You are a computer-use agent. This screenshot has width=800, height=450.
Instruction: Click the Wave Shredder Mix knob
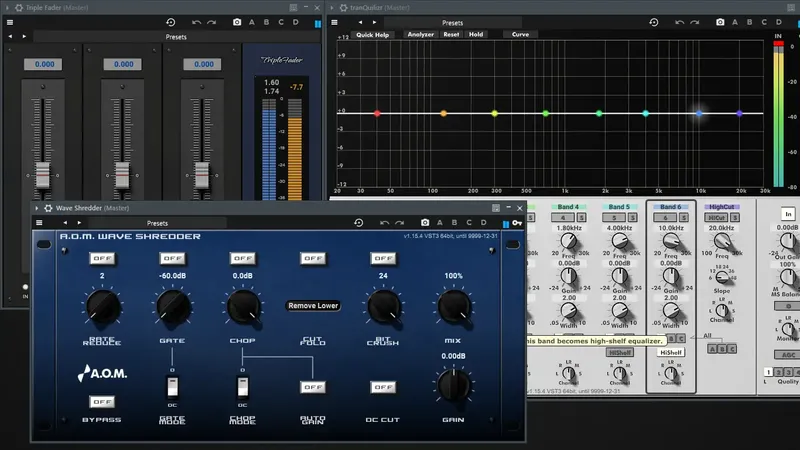(x=454, y=307)
